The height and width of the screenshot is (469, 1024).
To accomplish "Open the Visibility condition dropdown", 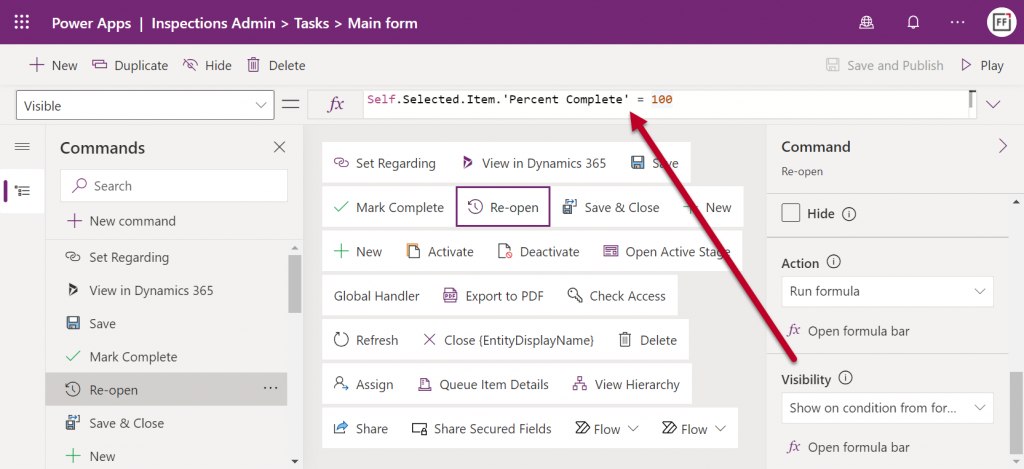I will tap(887, 408).
